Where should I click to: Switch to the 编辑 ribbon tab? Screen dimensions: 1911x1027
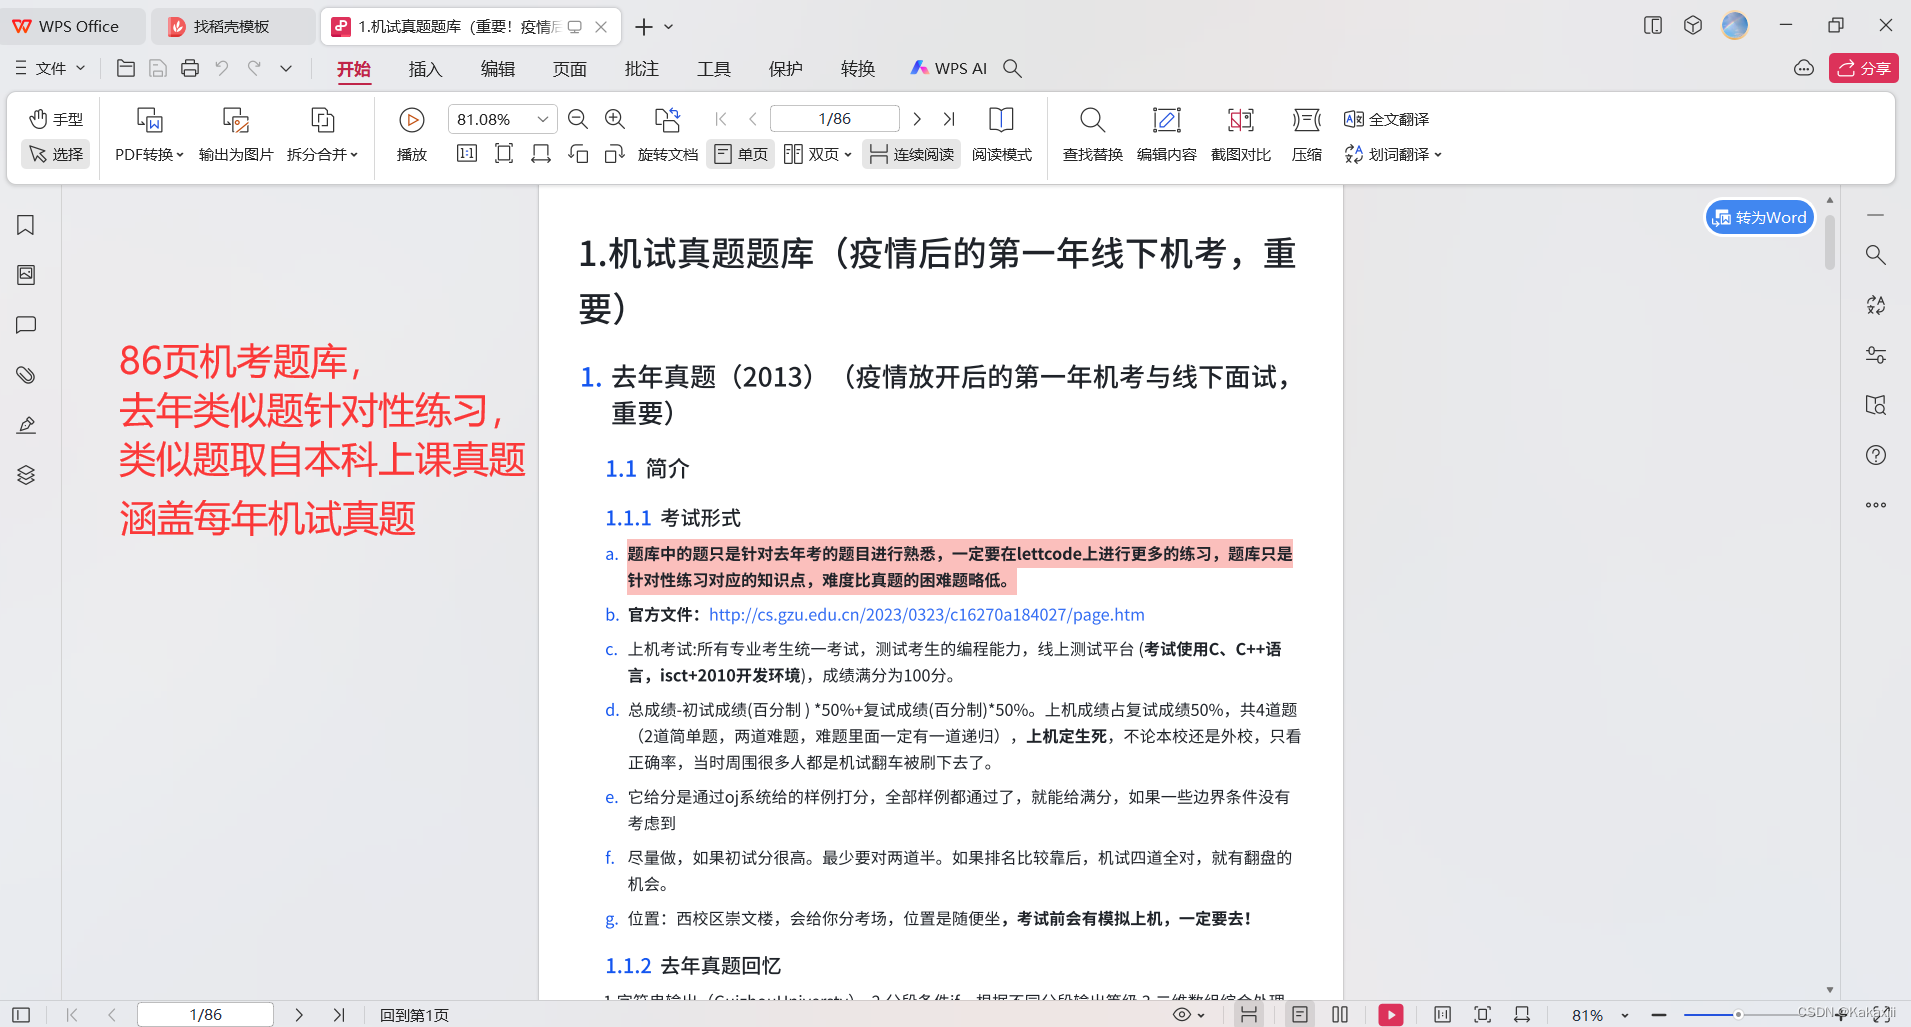click(497, 68)
